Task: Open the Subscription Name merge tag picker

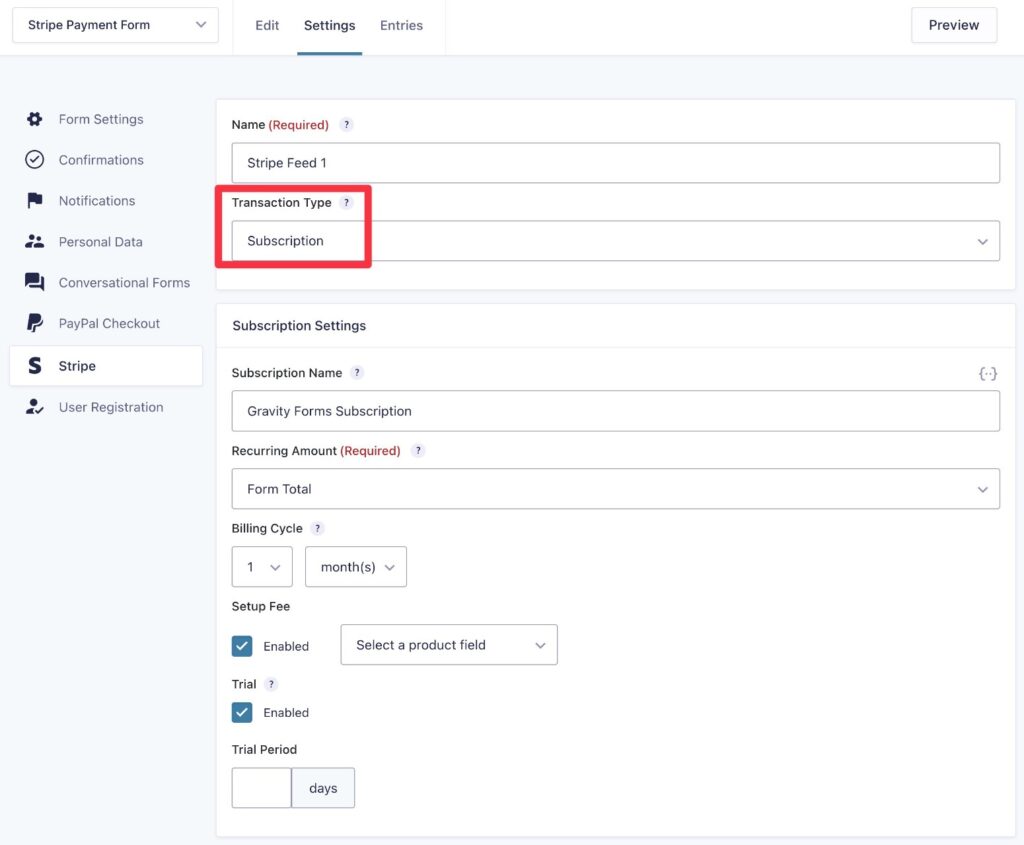Action: coord(988,373)
